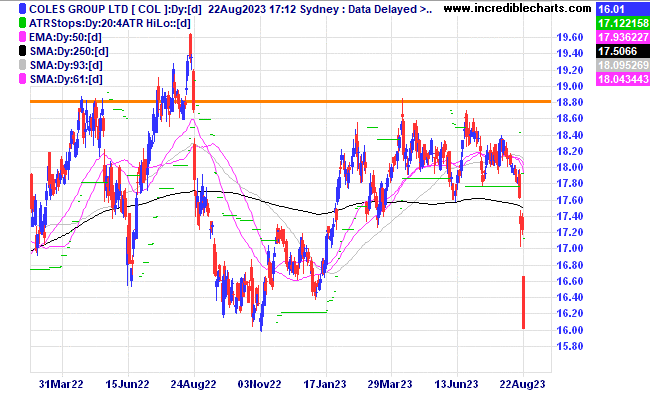Image resolution: width=651 pixels, height=395 pixels.
Task: Click the 18.40 price axis label
Action: click(570, 135)
